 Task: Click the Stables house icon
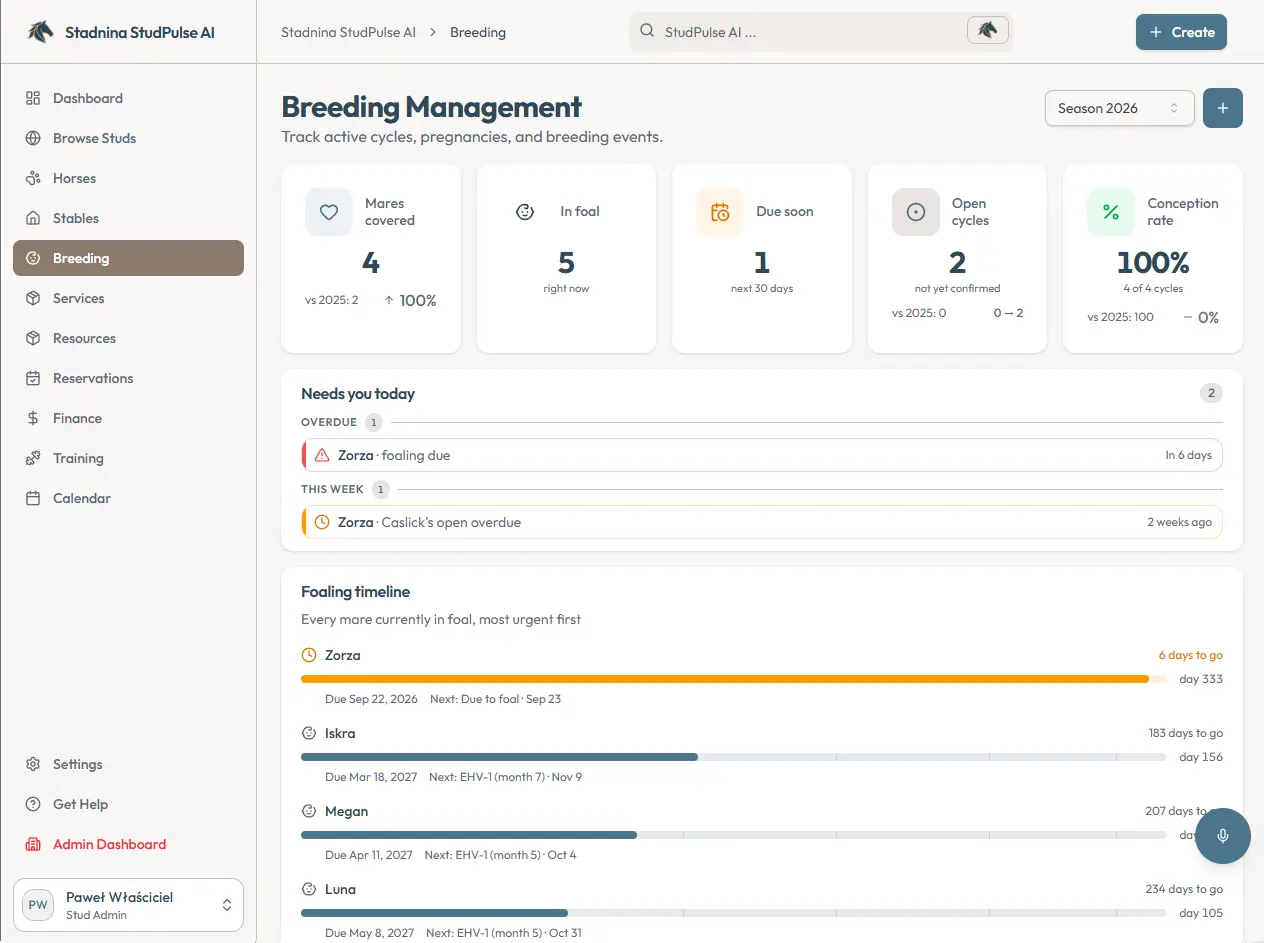[x=33, y=218]
